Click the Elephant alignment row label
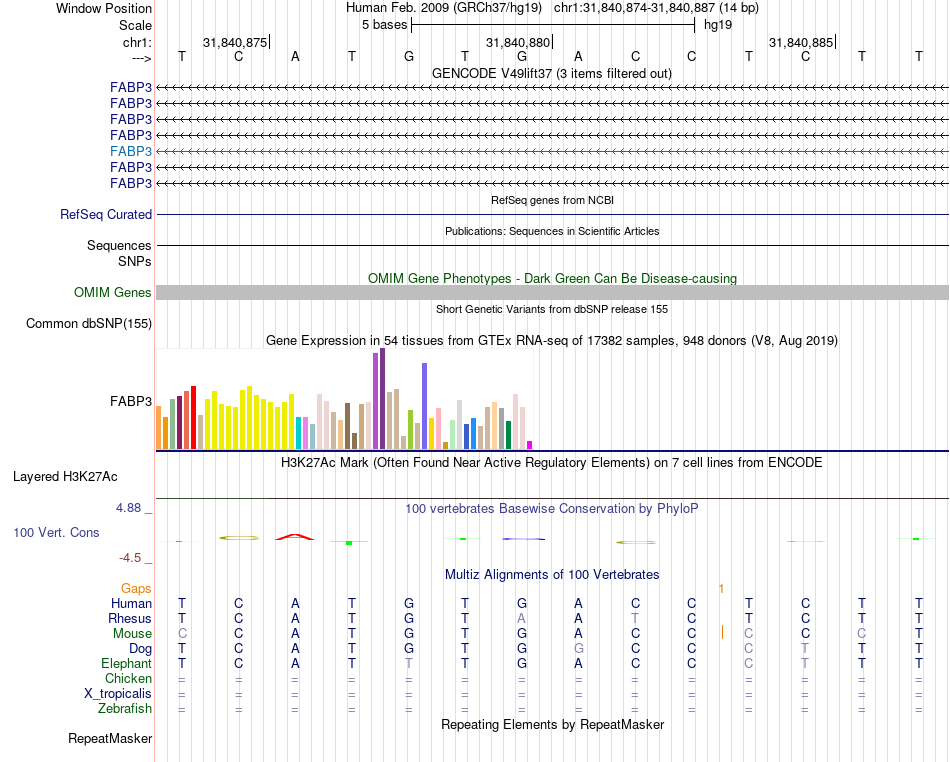The height and width of the screenshot is (762, 950). point(127,663)
